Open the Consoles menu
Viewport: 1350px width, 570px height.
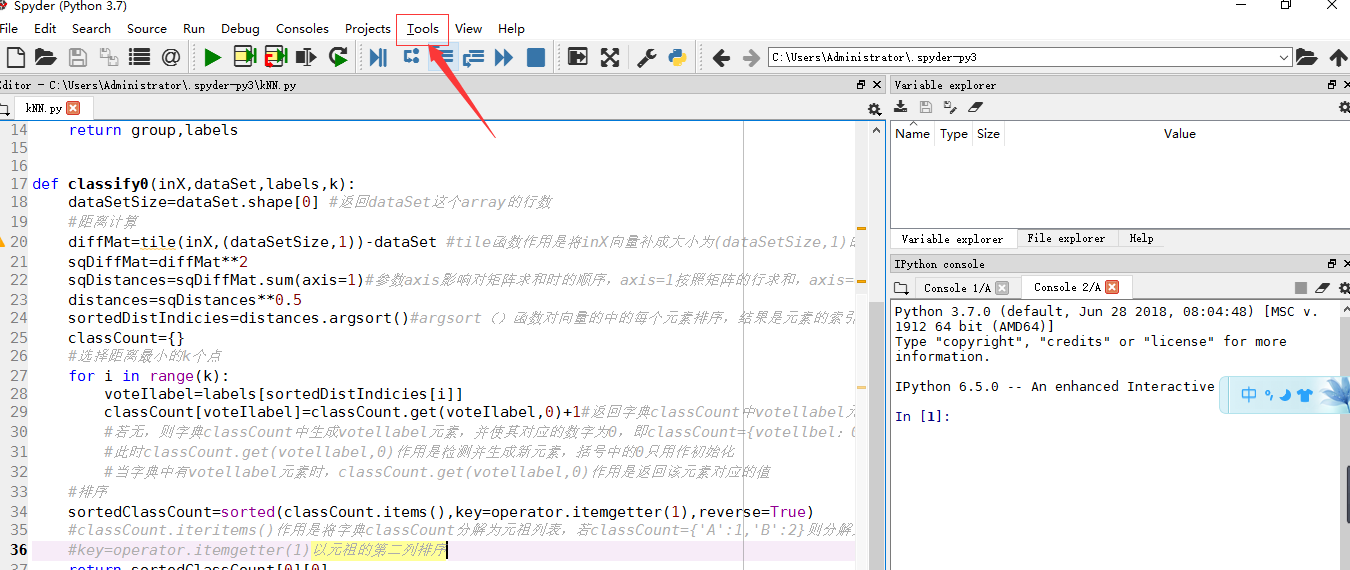302,28
